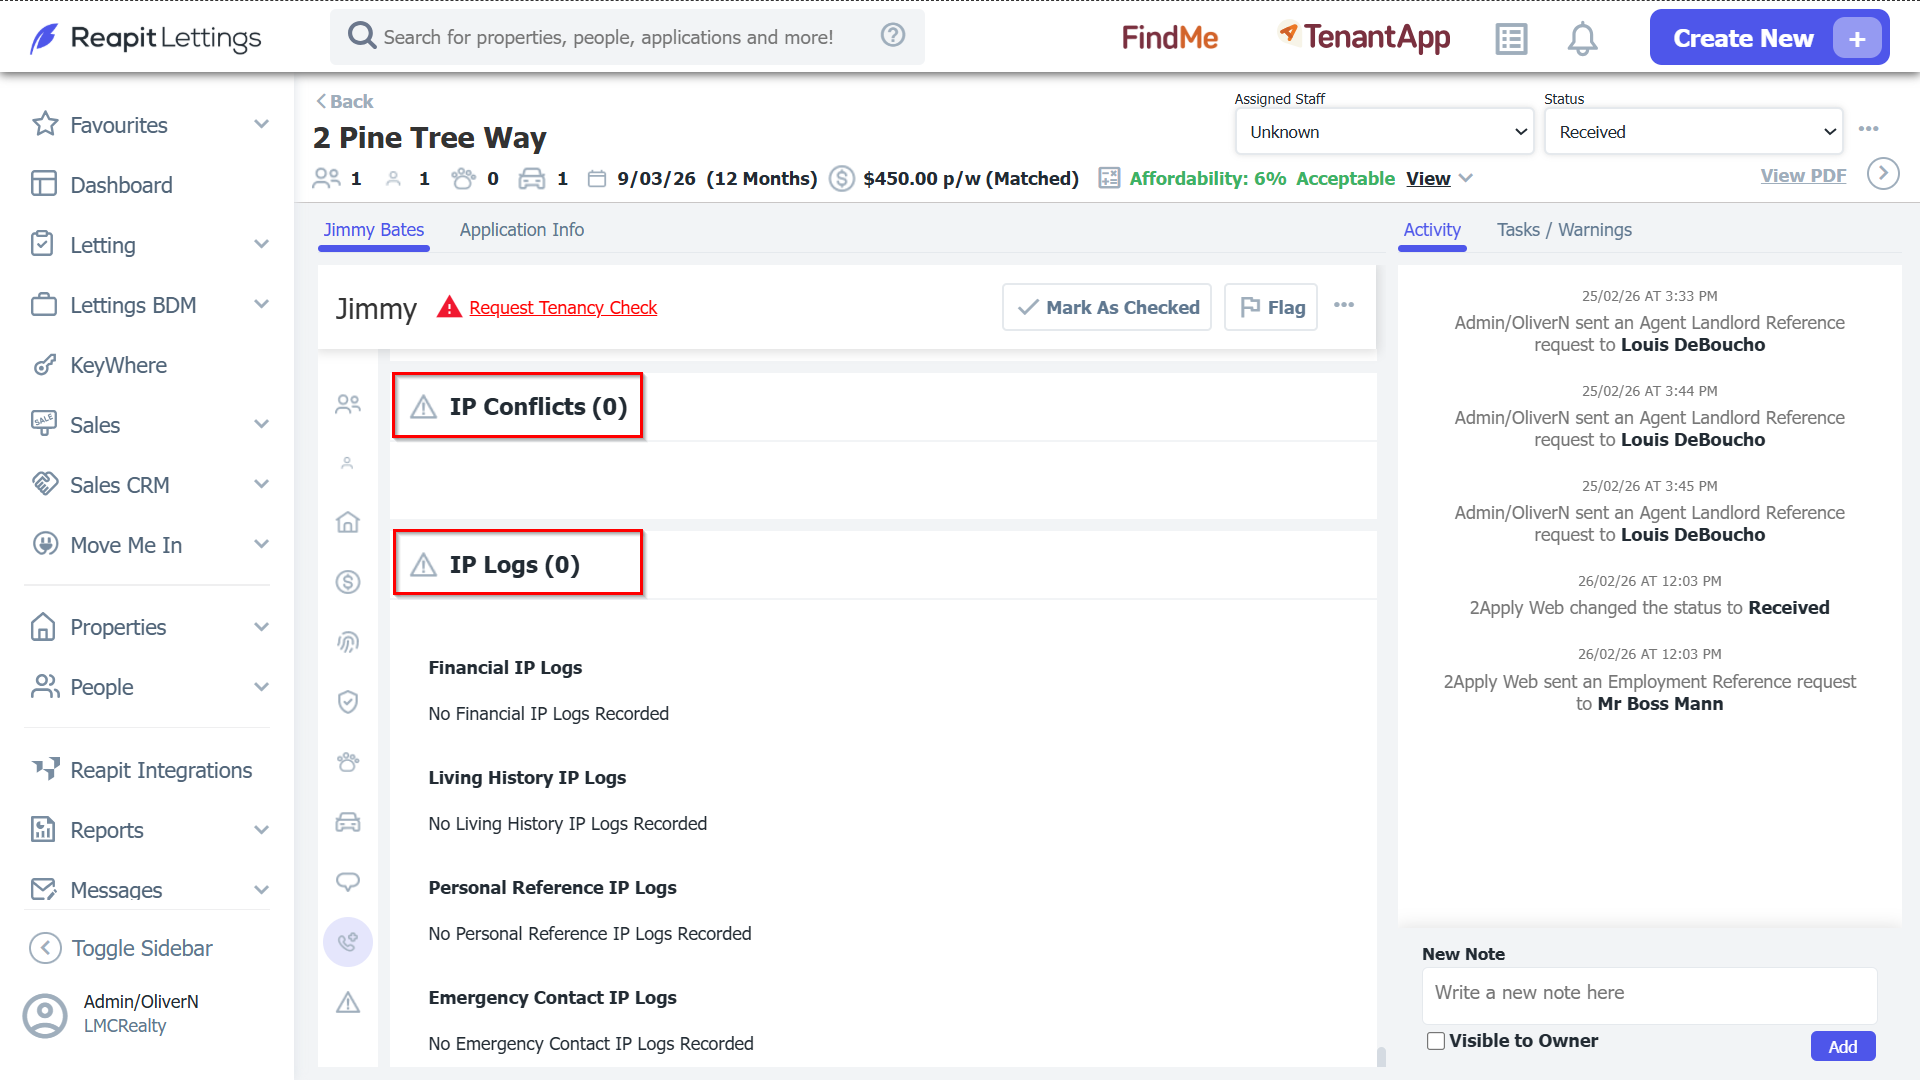Open the fingerprint identity section icon
This screenshot has width=1920, height=1080.
[348, 642]
